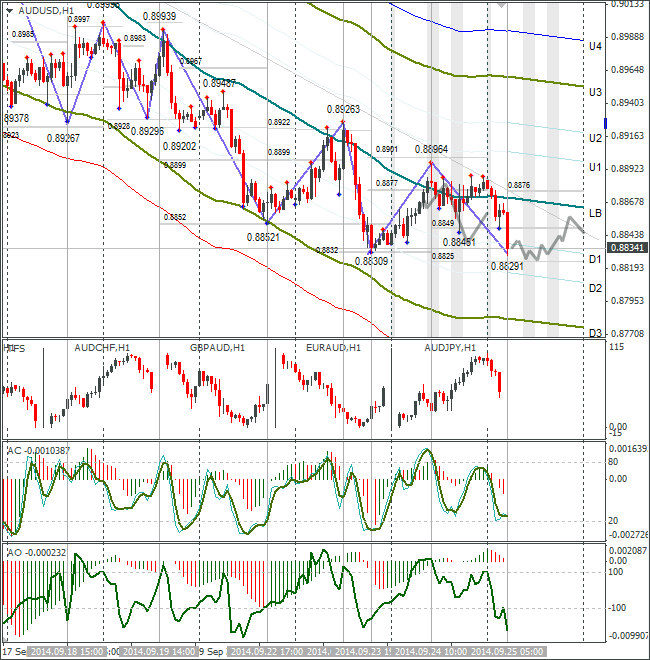Viewport: 650px width, 660px height.
Task: Click the 2014.09.25 05:00 time marker
Action: (508, 652)
